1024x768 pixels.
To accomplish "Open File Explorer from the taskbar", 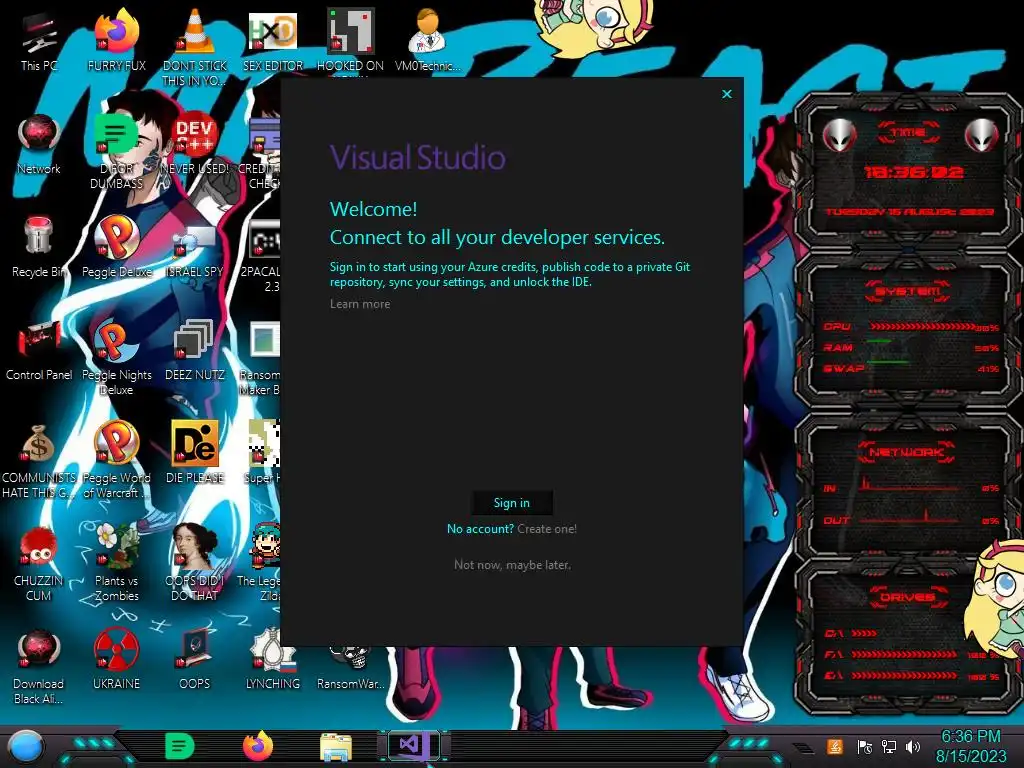I will coord(336,747).
